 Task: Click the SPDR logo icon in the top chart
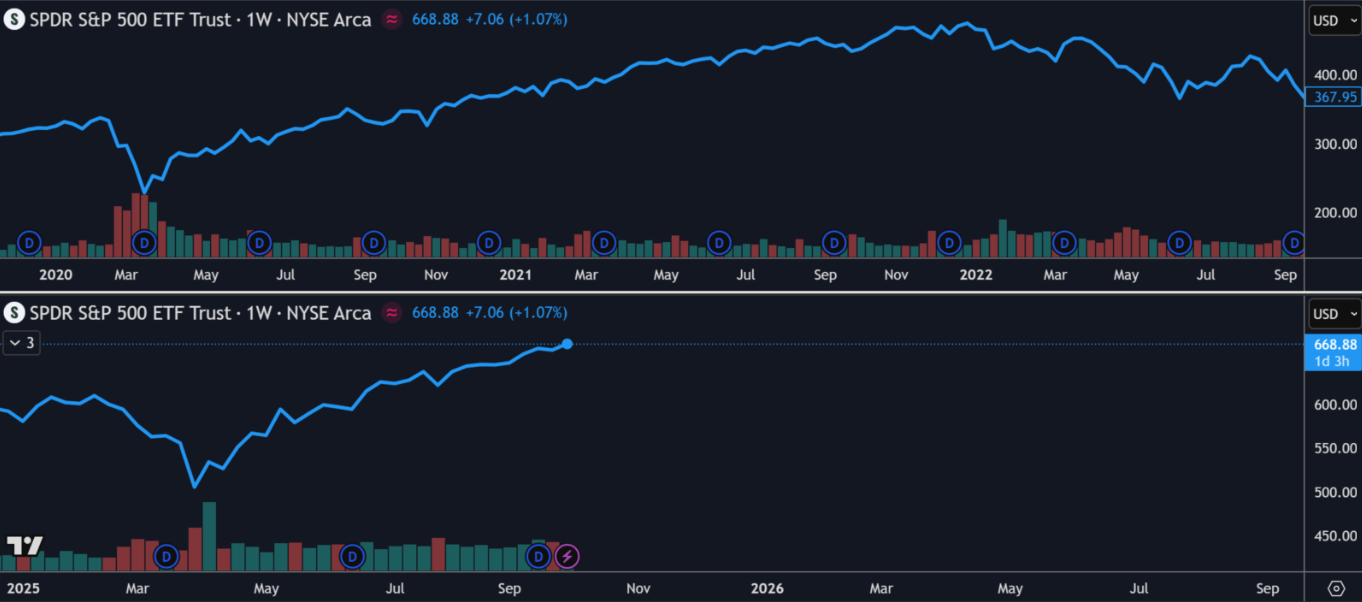coord(14,20)
